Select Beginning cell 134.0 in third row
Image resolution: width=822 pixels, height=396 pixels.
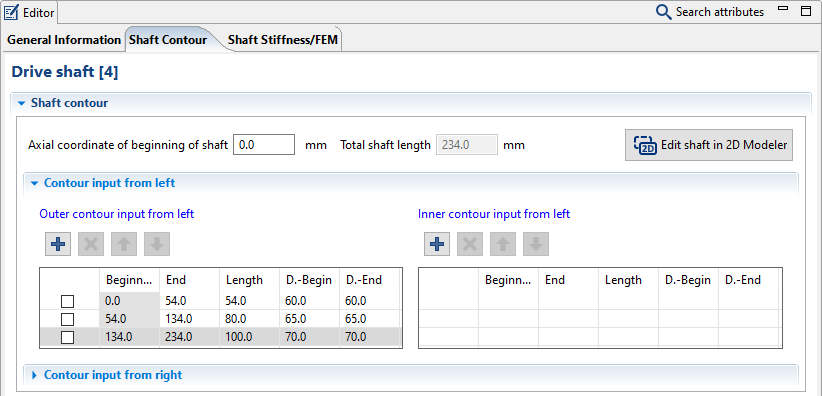click(x=129, y=337)
